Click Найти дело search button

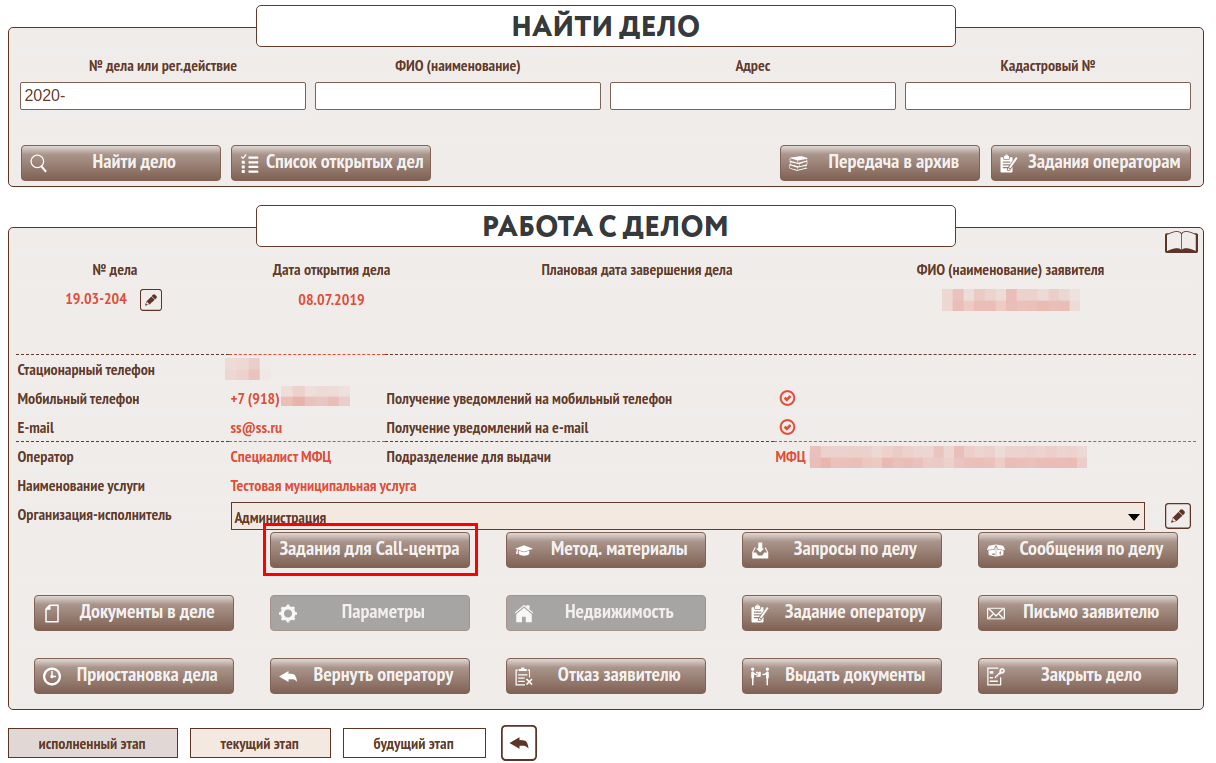coord(121,163)
